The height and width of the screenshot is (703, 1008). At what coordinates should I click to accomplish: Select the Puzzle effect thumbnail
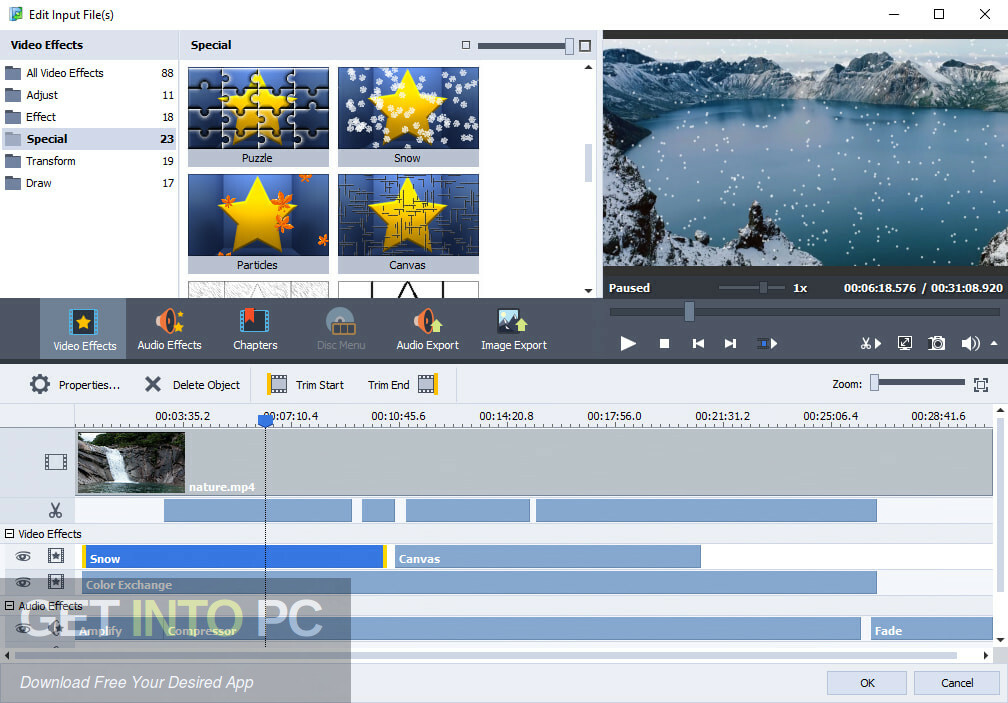258,116
